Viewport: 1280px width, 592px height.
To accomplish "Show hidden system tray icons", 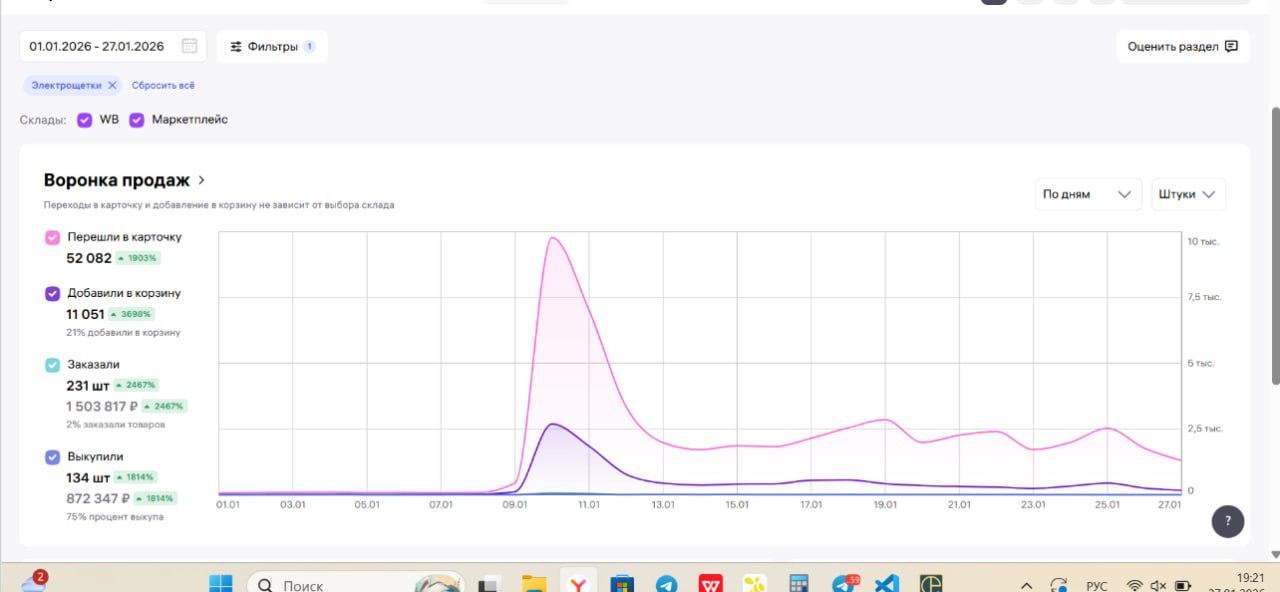I will [1026, 586].
